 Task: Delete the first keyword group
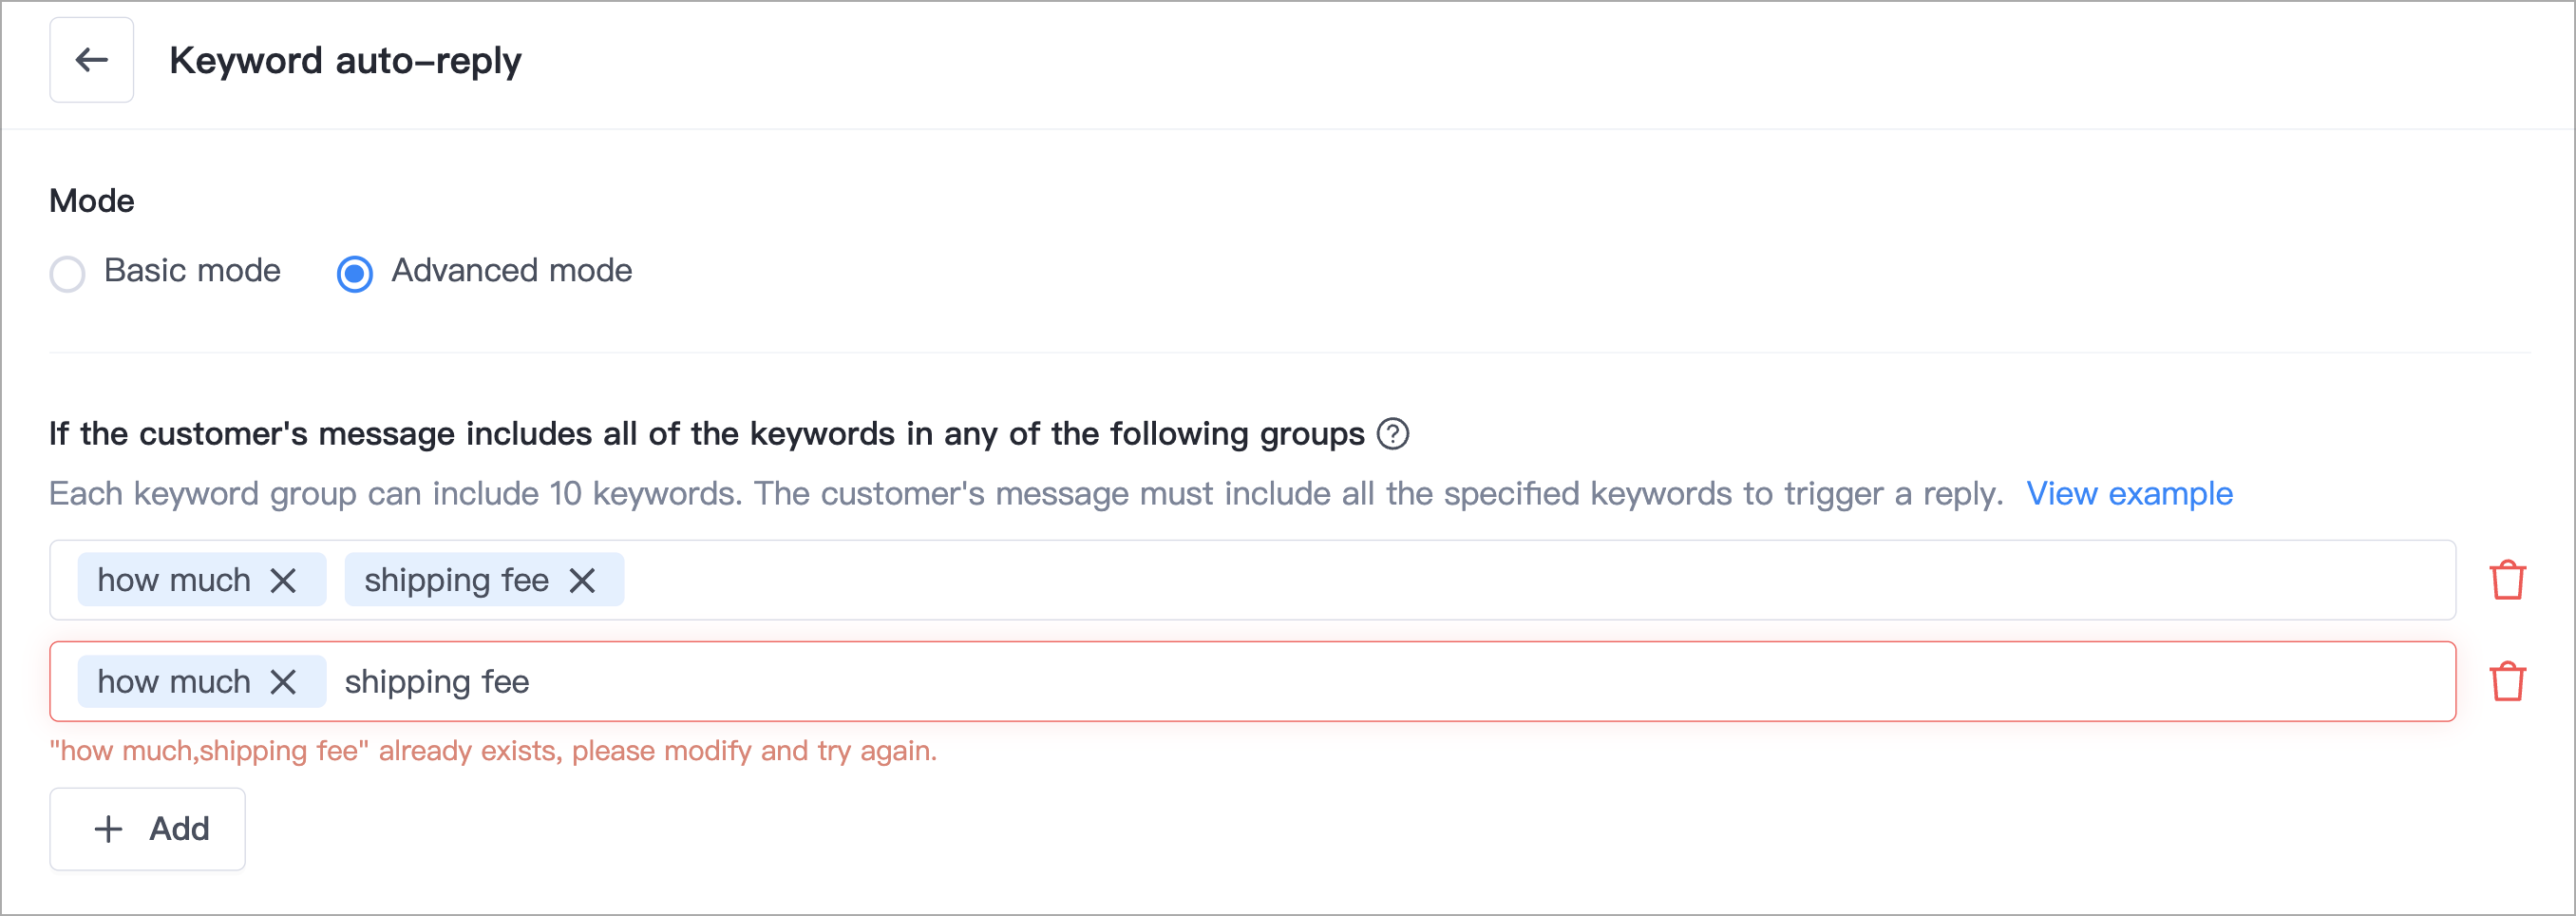tap(2507, 580)
